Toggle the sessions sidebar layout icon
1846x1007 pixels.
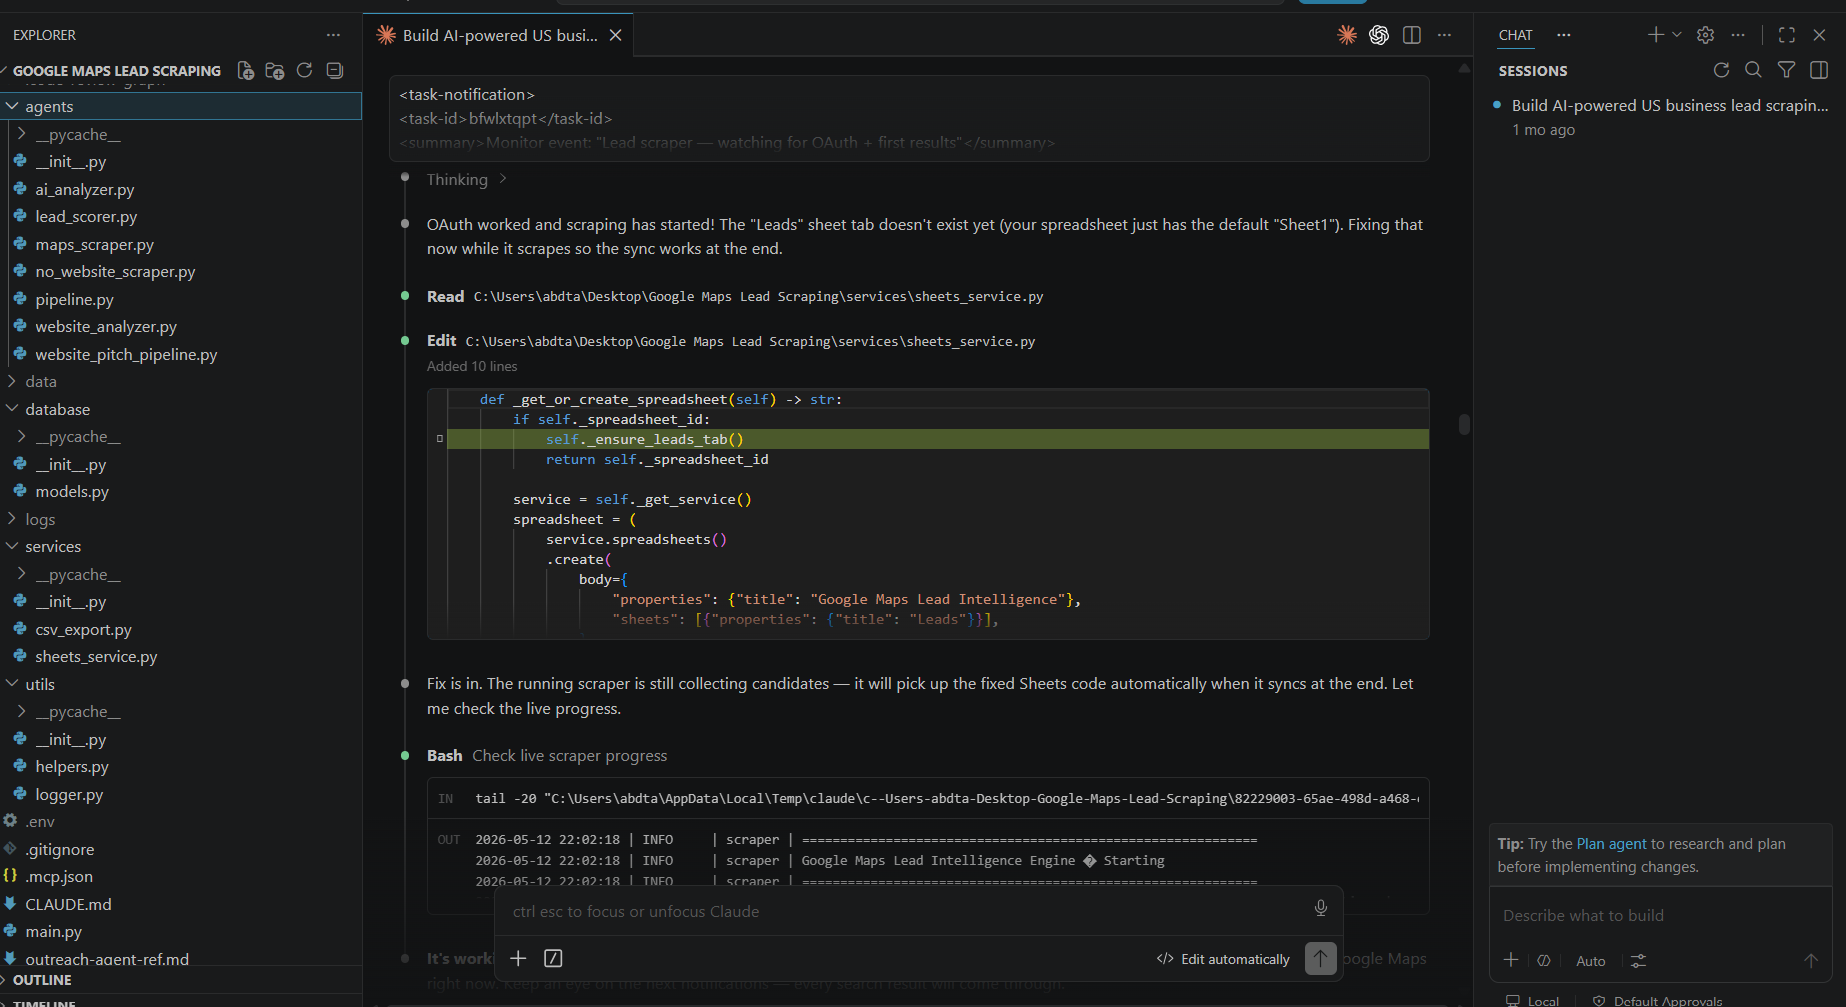point(1819,70)
